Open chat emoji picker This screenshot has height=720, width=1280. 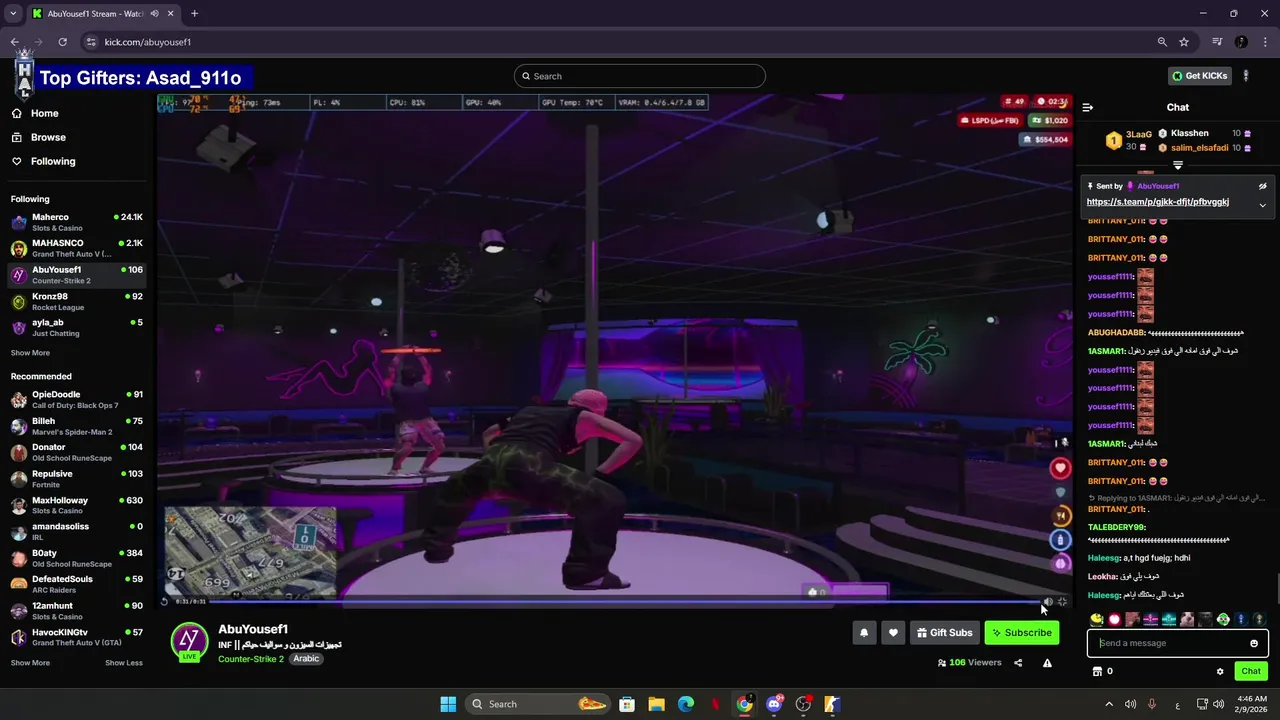(1254, 643)
